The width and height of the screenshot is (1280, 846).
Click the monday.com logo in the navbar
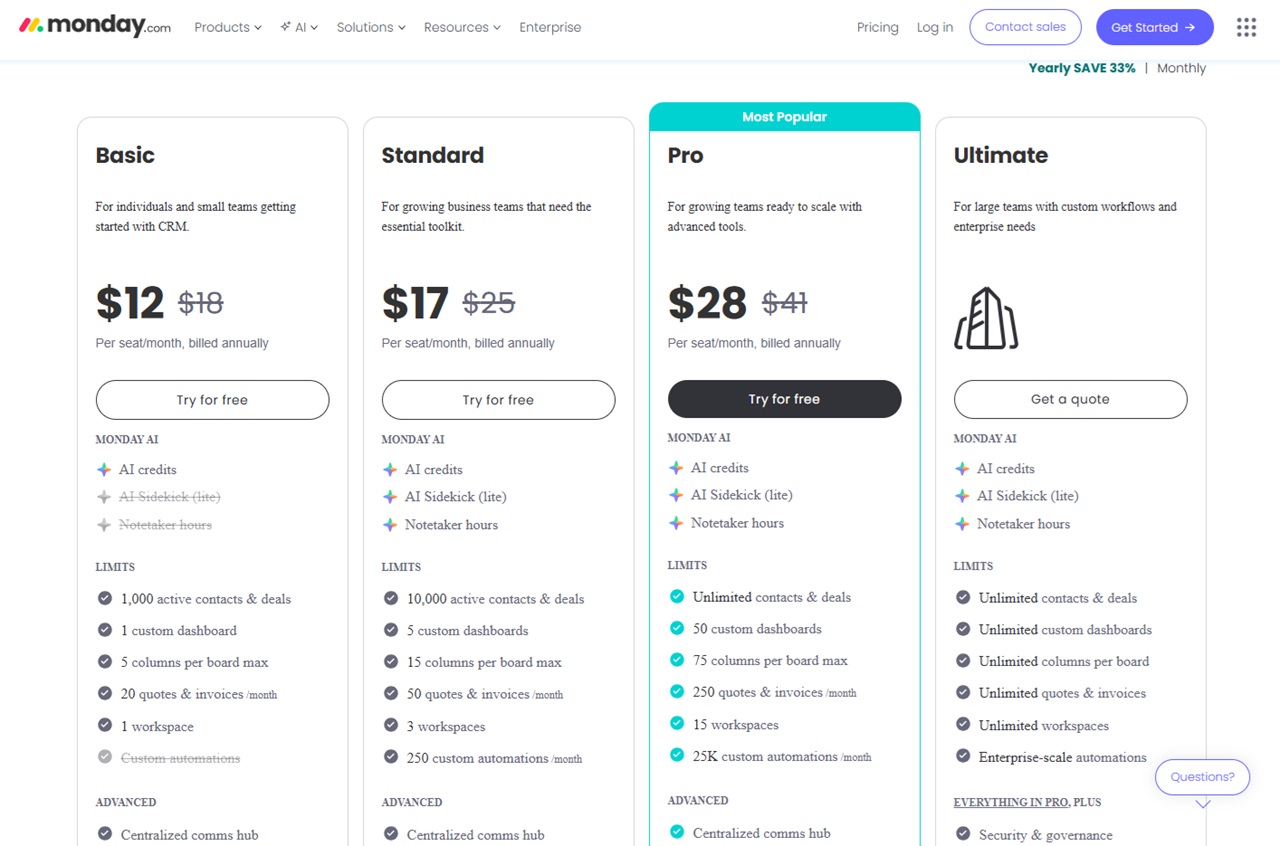pos(93,25)
